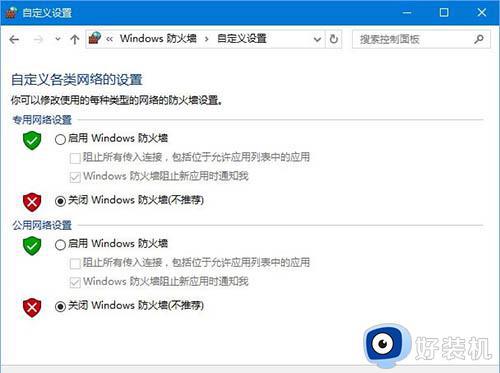Screen dimensions: 500x373
Task: Click green shield icon under 专用网络设置
Action: (x=32, y=140)
